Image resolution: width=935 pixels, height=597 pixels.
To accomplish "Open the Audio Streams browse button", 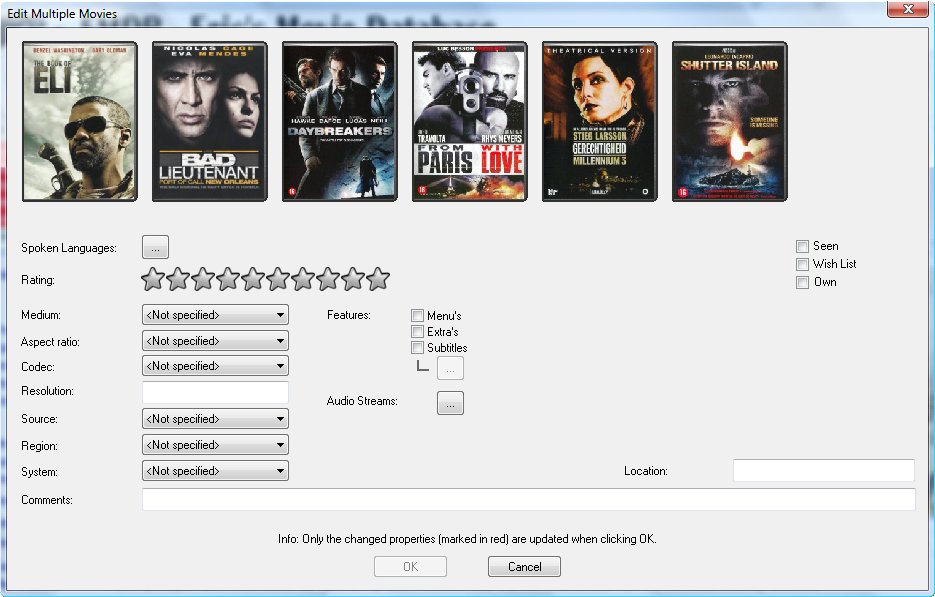I will pyautogui.click(x=450, y=402).
